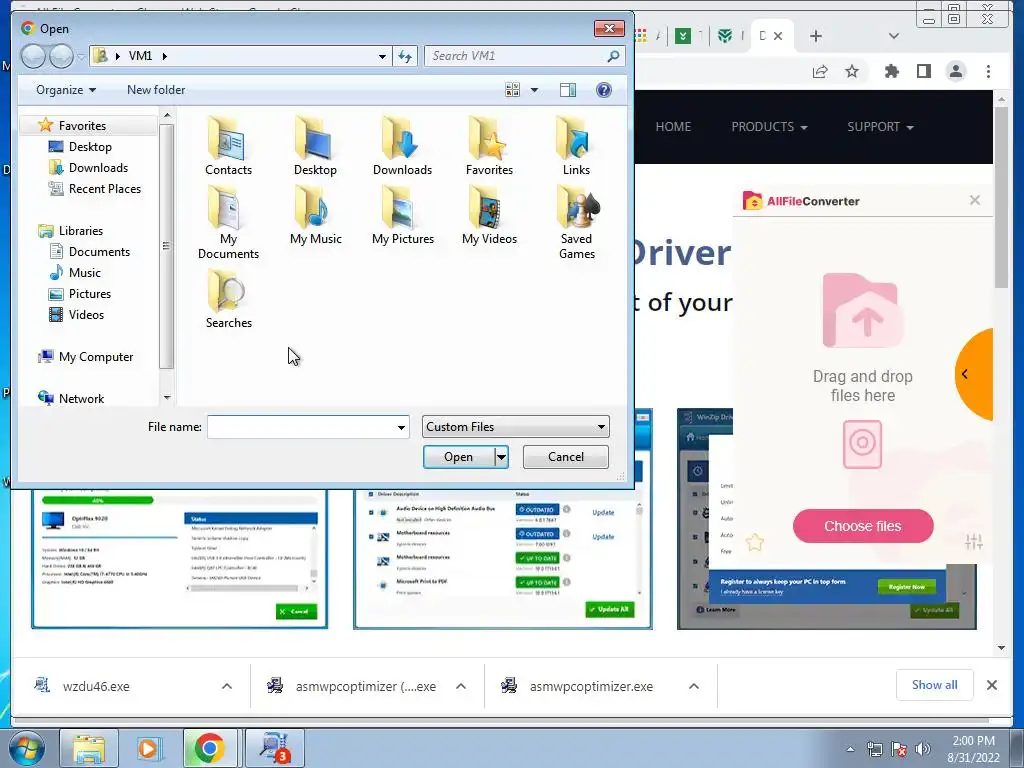Open the Chrome extensions puzzle icon
The height and width of the screenshot is (768, 1024).
point(891,71)
